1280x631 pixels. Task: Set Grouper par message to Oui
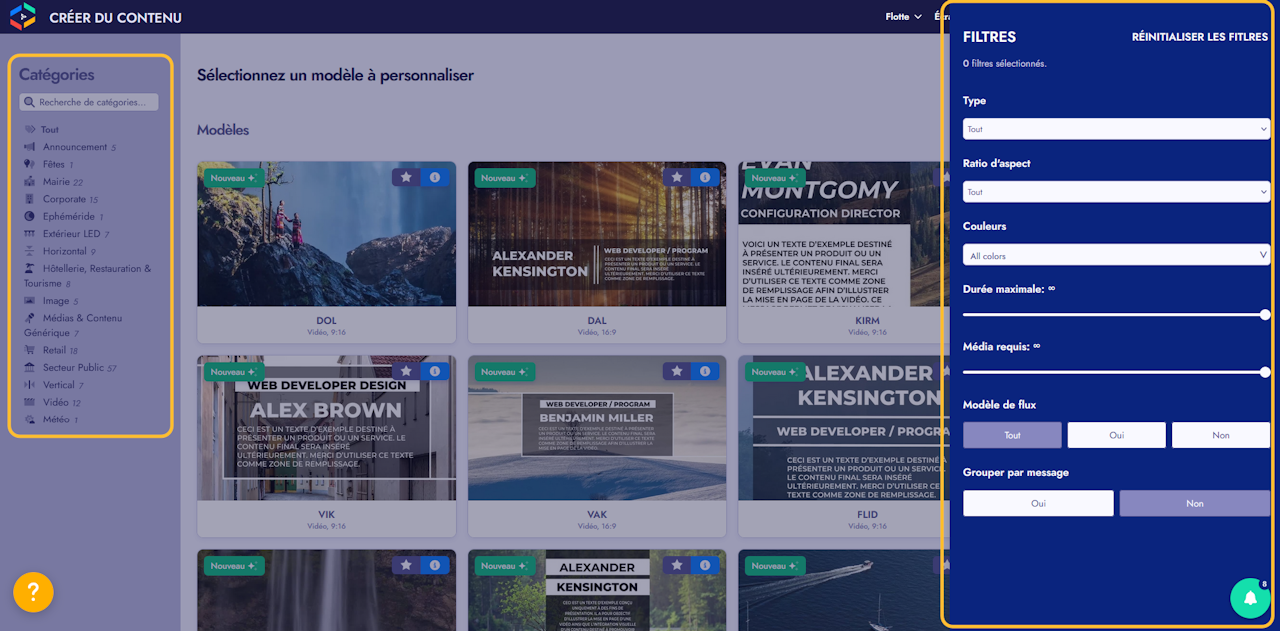tap(1038, 503)
